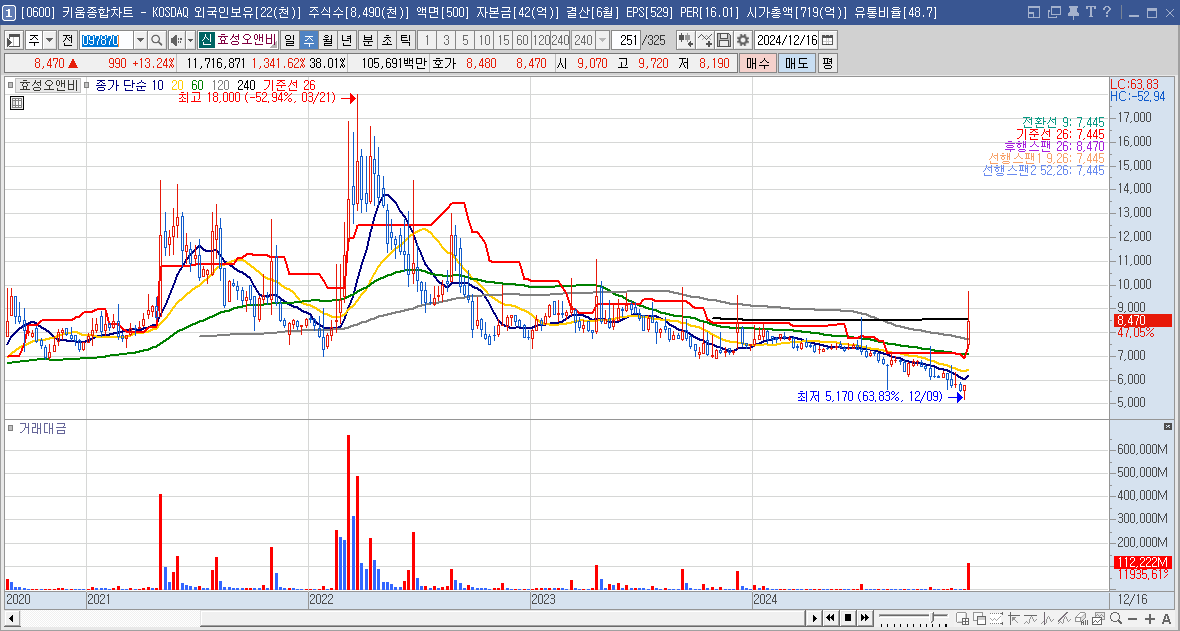
Task: Select interval preset 5
Action: click(465, 40)
